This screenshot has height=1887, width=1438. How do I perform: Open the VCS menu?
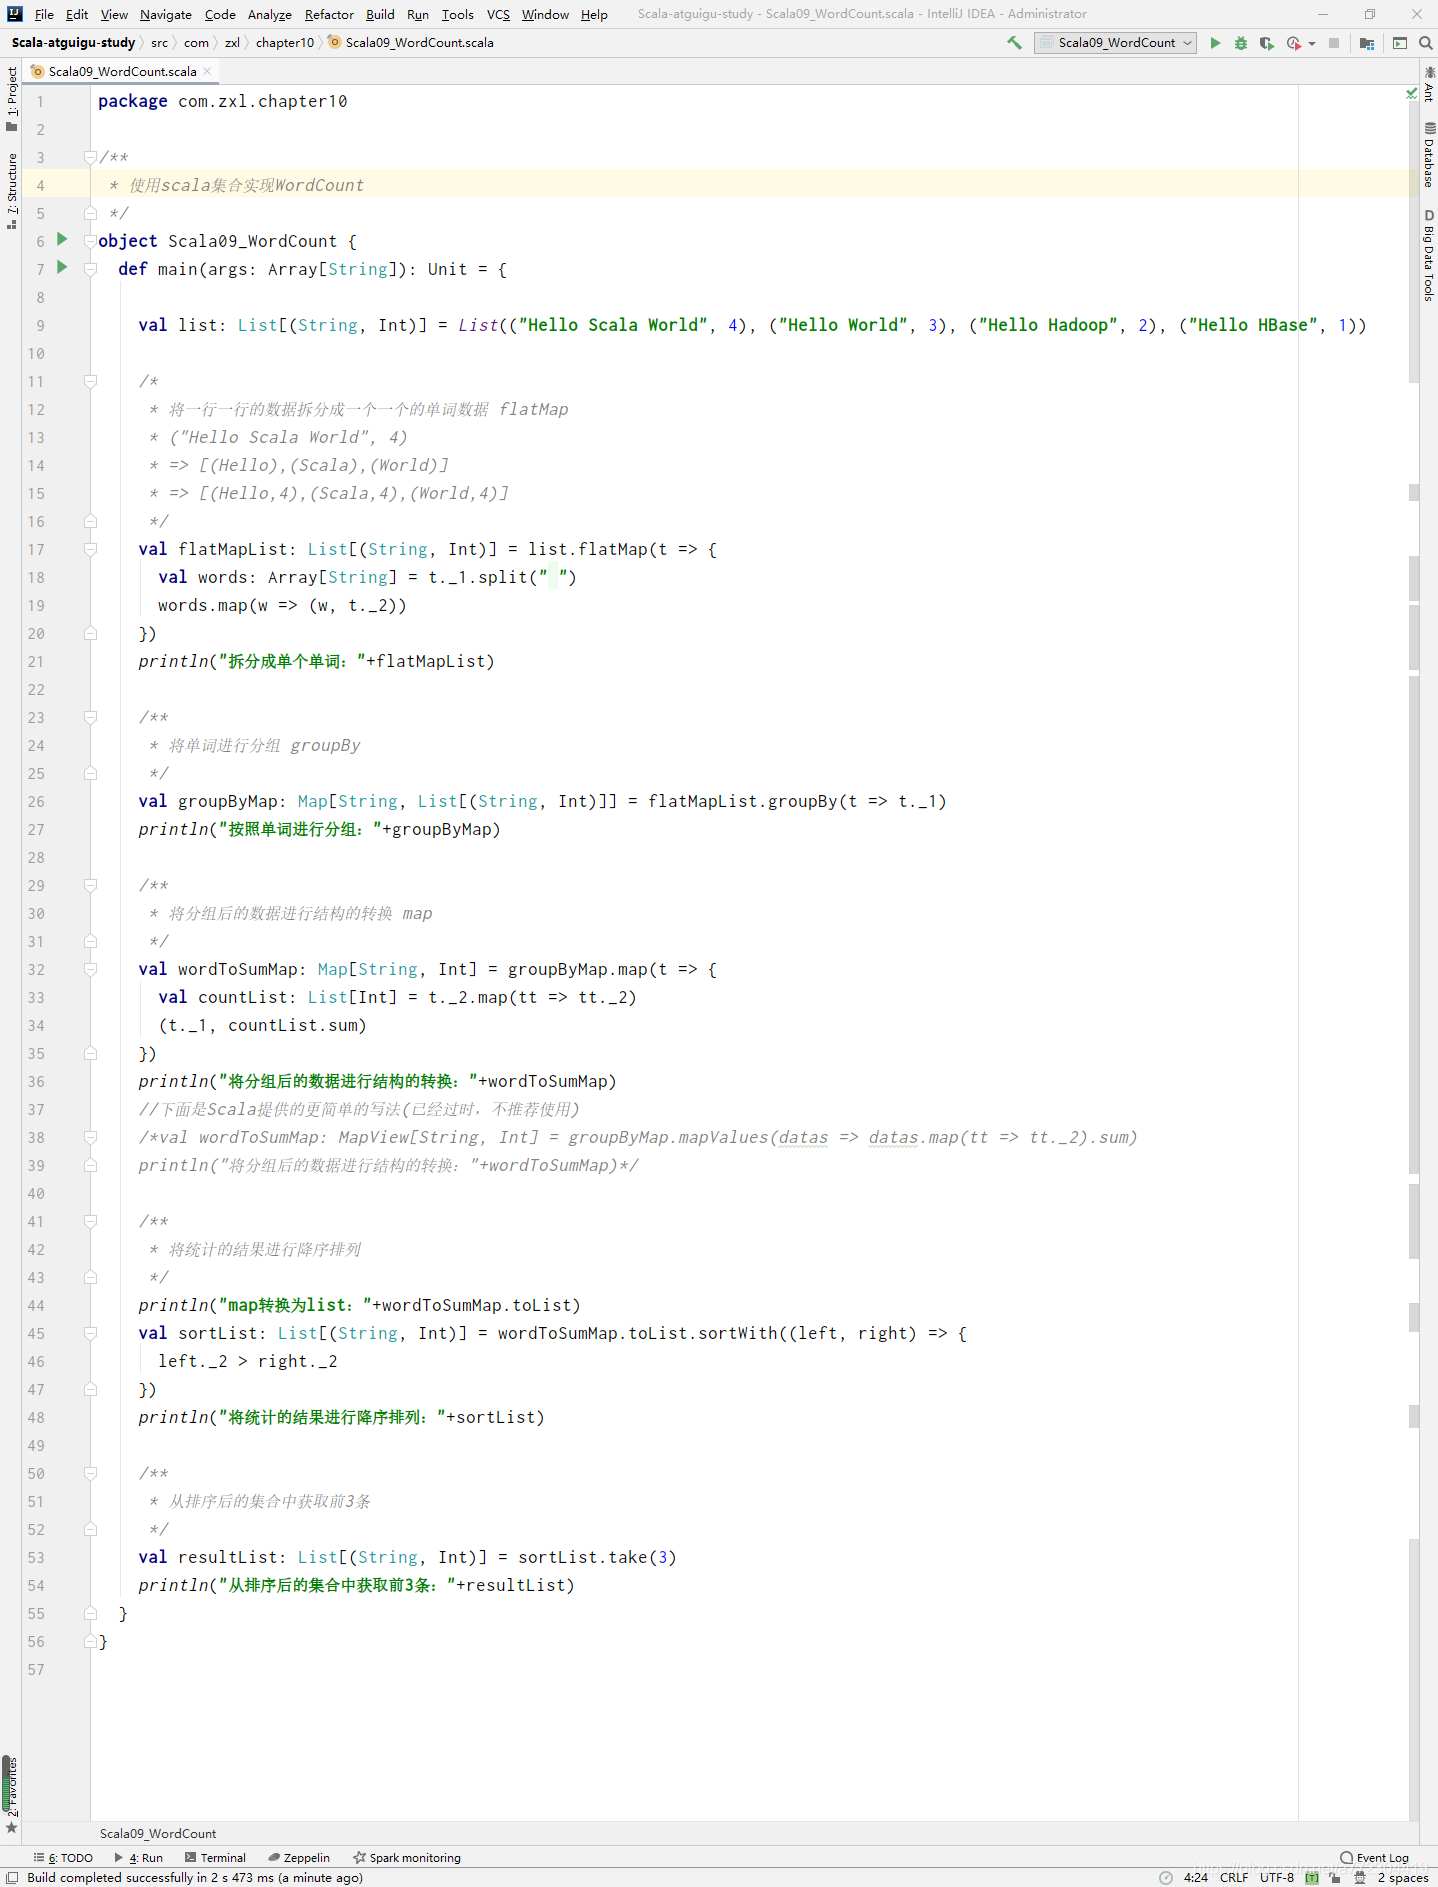point(498,14)
